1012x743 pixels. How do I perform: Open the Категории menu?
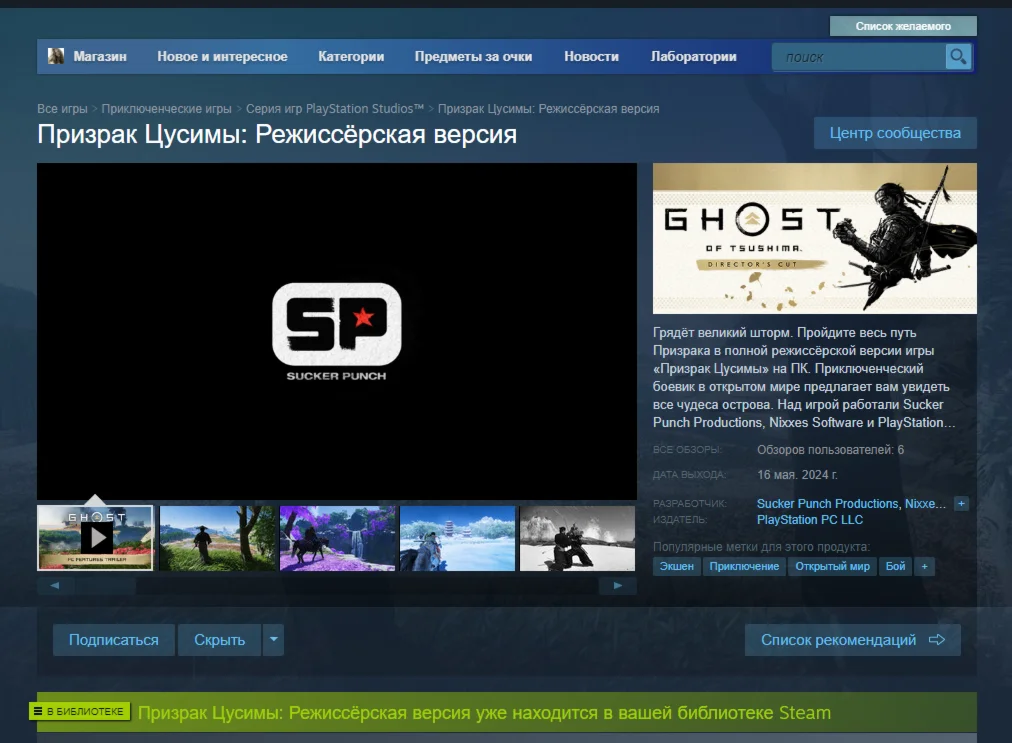pyautogui.click(x=351, y=57)
